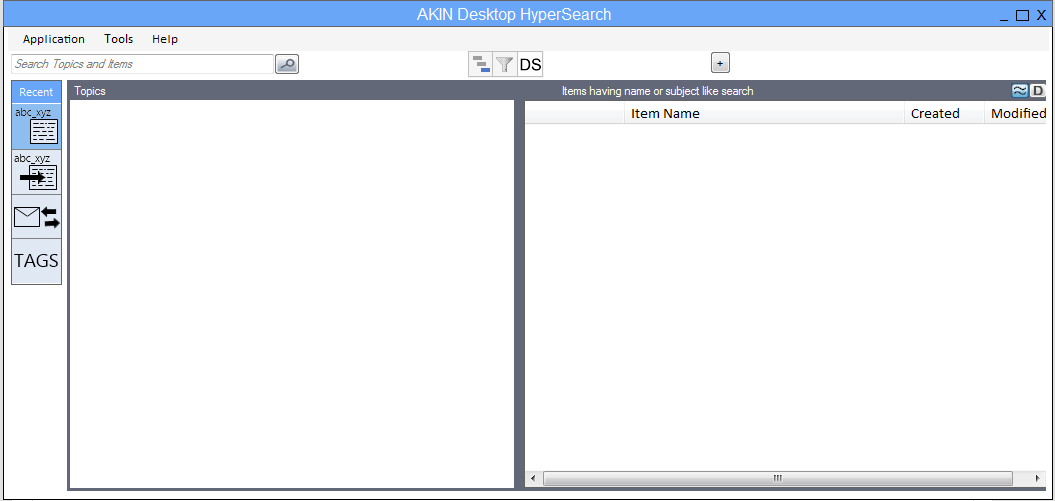
Task: Click the horizontal scrollbar thumb of the items list
Action: tap(778, 479)
